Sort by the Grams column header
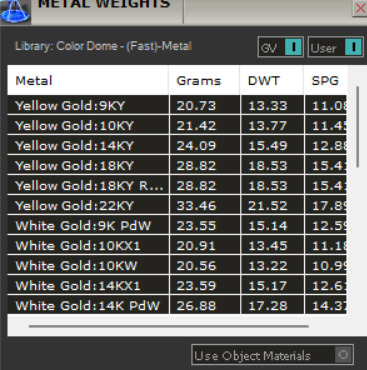Viewport: 367px width, 370px height. pos(204,80)
